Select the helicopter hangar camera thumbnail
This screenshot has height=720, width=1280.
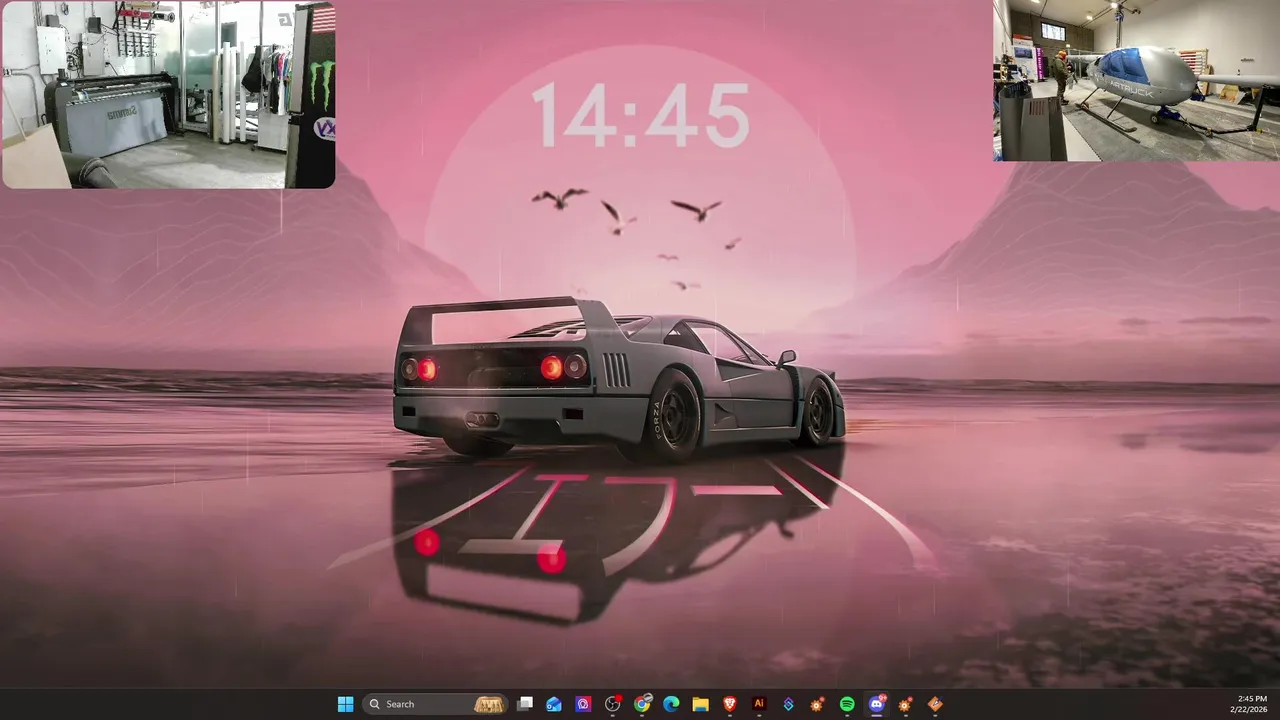pos(1136,80)
